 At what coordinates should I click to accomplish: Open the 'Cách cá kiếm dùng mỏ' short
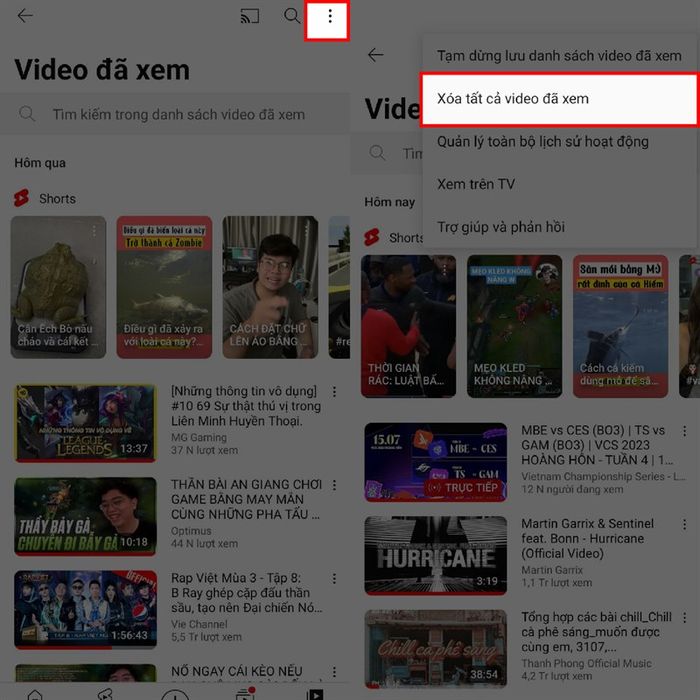621,326
